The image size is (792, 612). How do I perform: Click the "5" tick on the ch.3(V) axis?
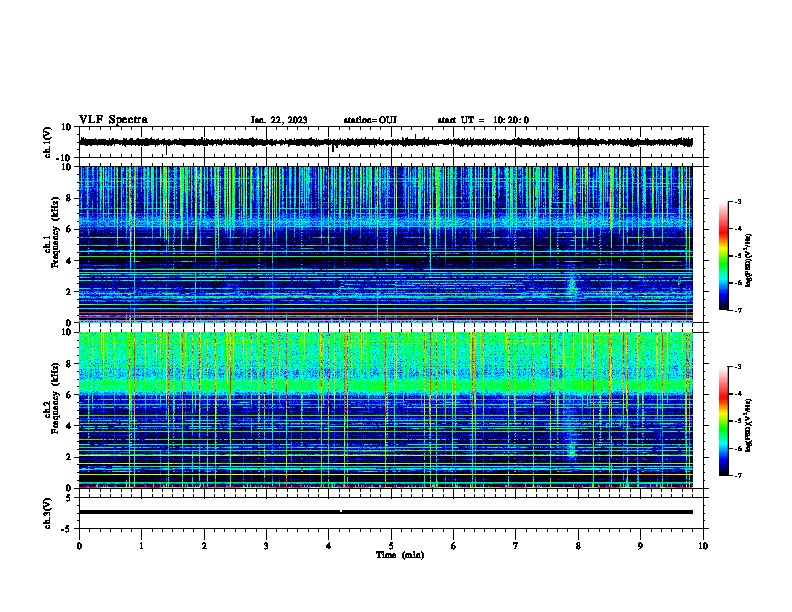(x=69, y=498)
